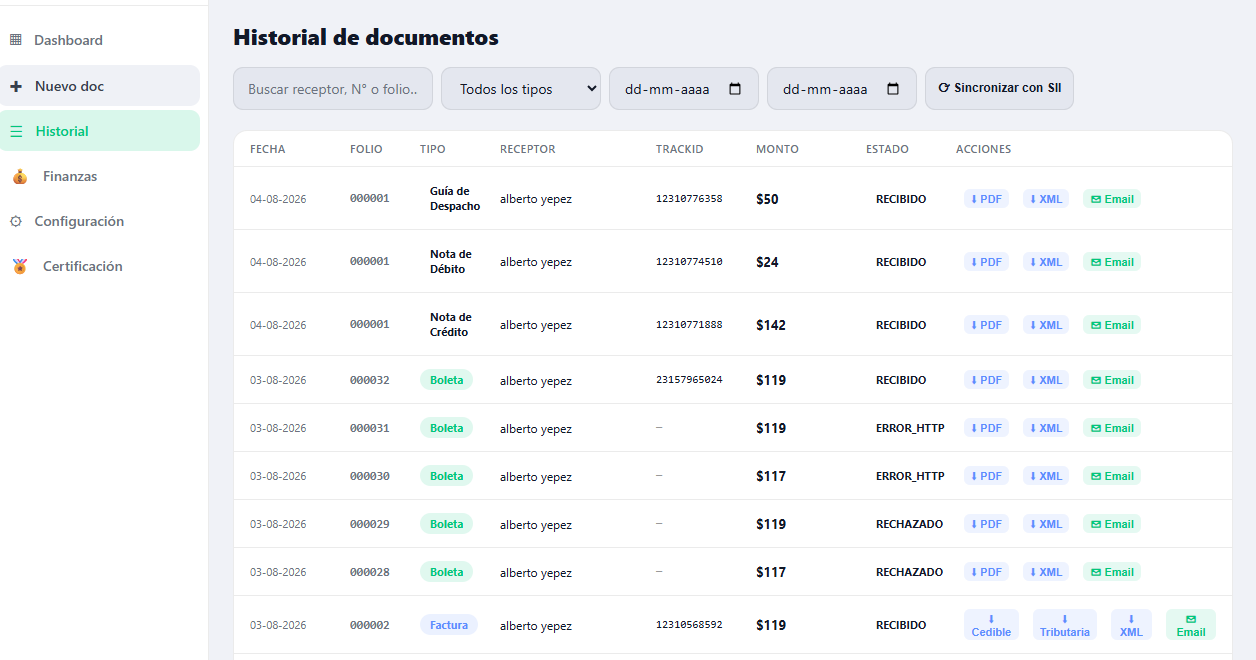This screenshot has height=660, width=1256.
Task: Download XML for Nota de Crédito row
Action: coord(1045,325)
